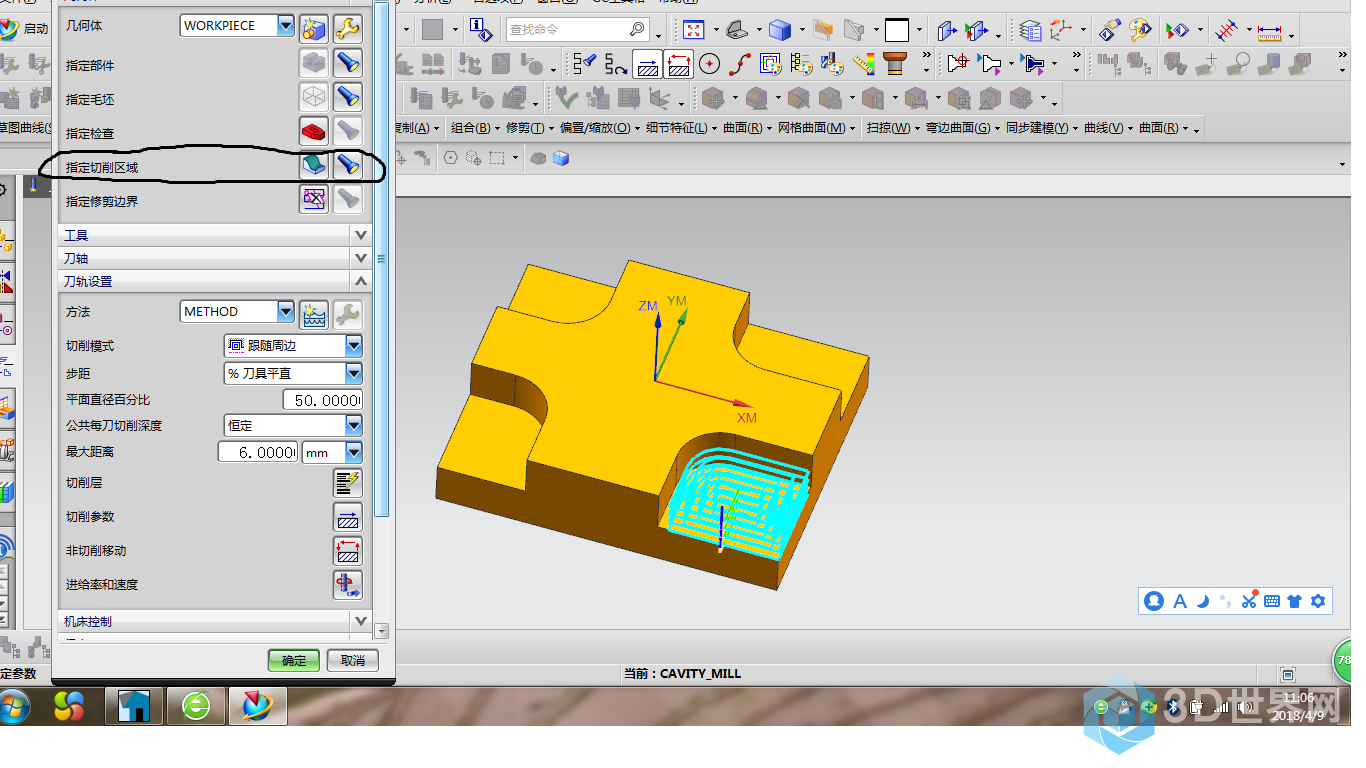Click the 指定切削区域 cut area icon

tap(314, 165)
